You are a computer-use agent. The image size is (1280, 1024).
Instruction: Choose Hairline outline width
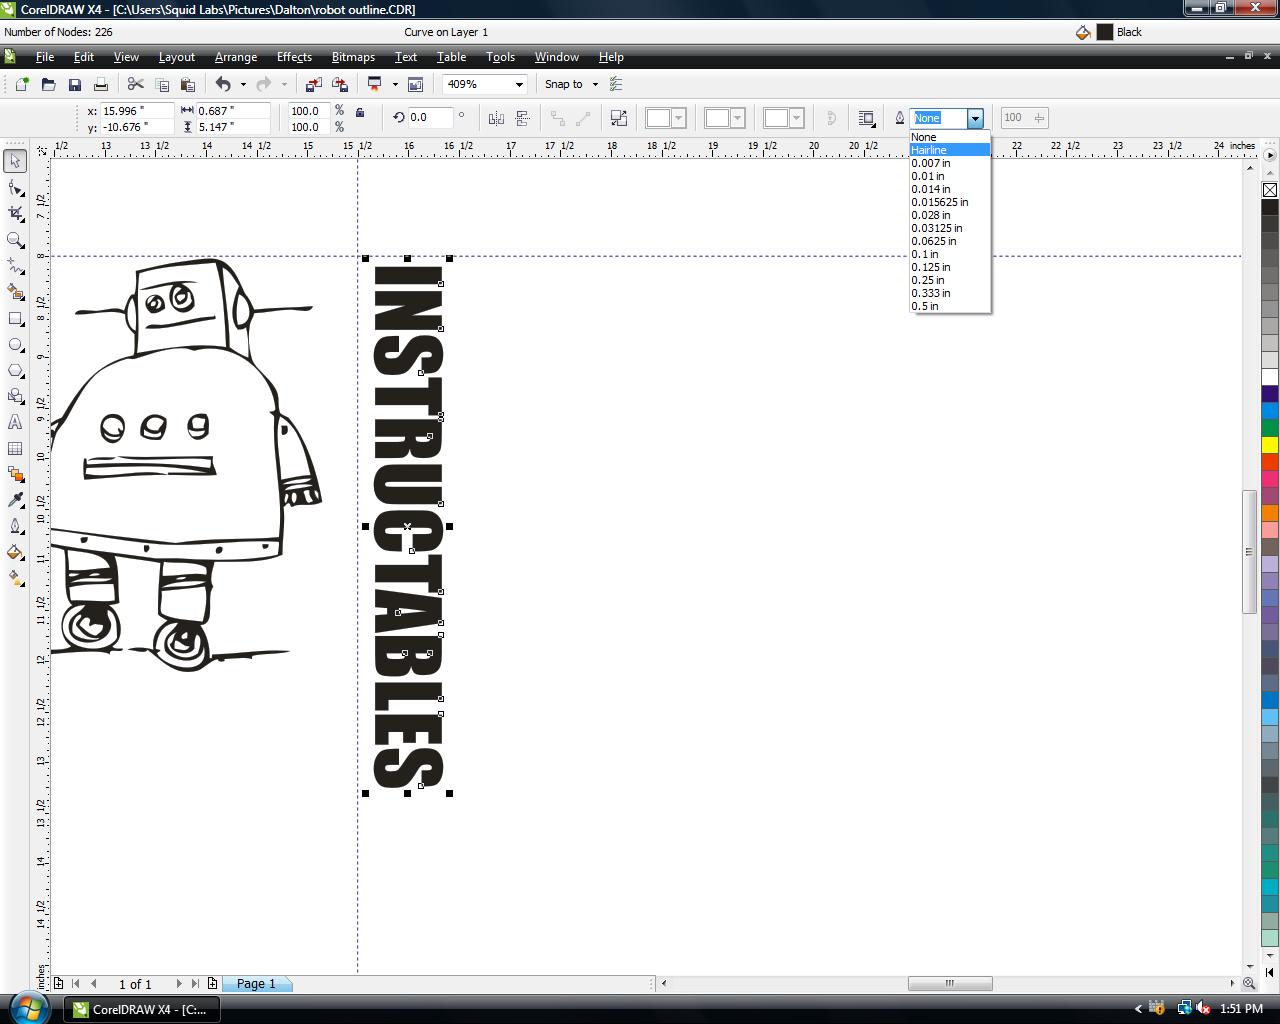950,150
